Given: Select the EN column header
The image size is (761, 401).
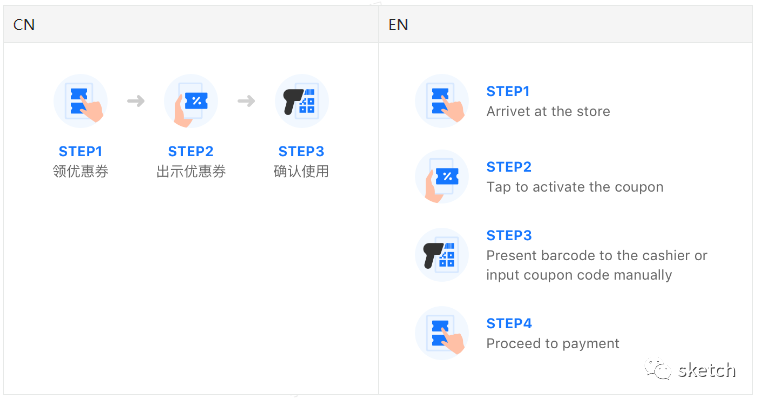Looking at the screenshot, I should pyautogui.click(x=398, y=24).
